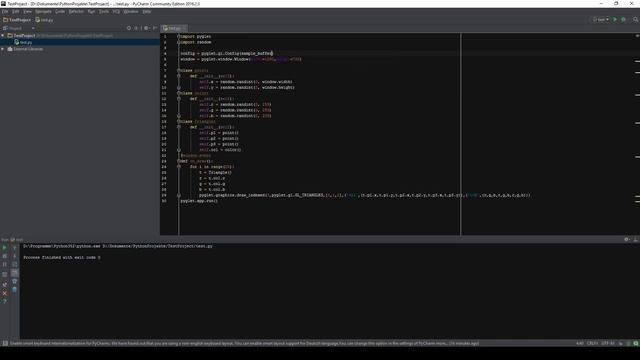
Task: Click Print icon in Run console
Action: pos(14,281)
